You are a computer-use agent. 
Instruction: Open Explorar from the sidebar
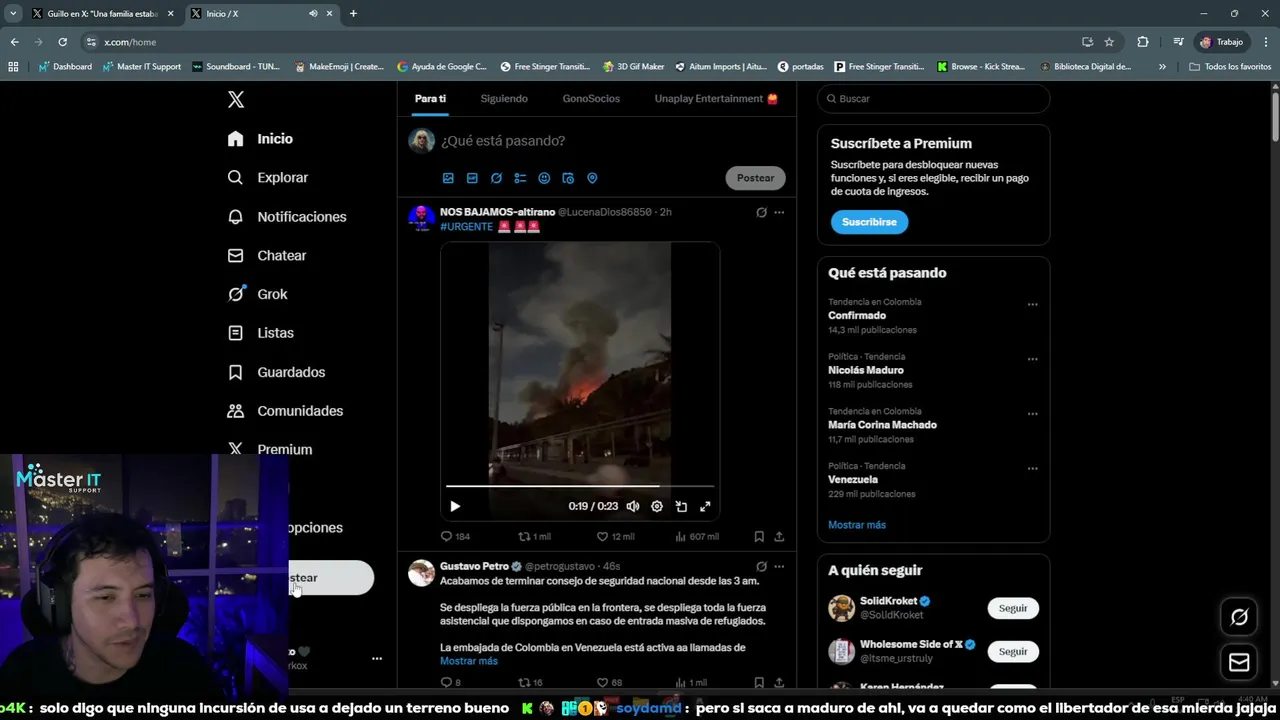tap(267, 177)
